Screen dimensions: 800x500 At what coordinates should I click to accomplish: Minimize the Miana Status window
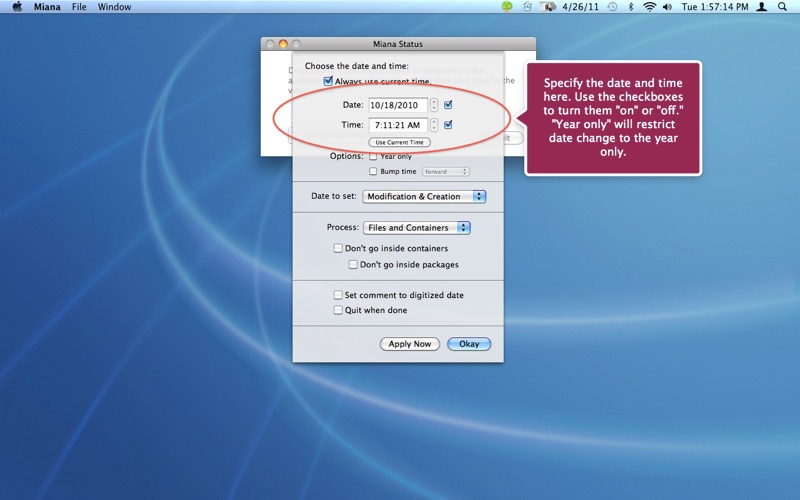283,44
